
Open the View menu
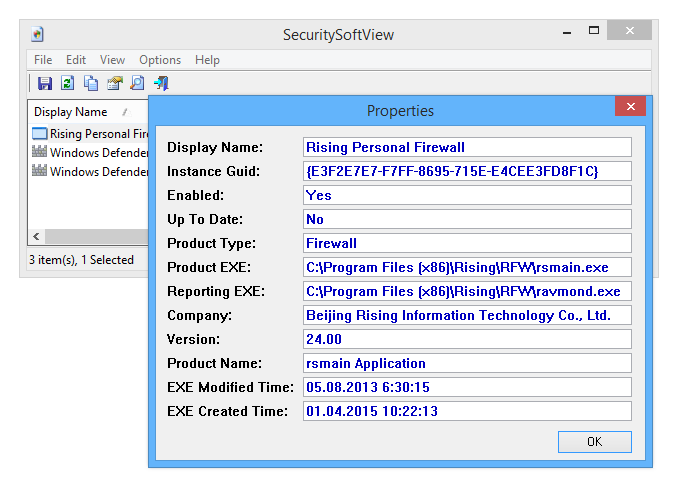[112, 60]
